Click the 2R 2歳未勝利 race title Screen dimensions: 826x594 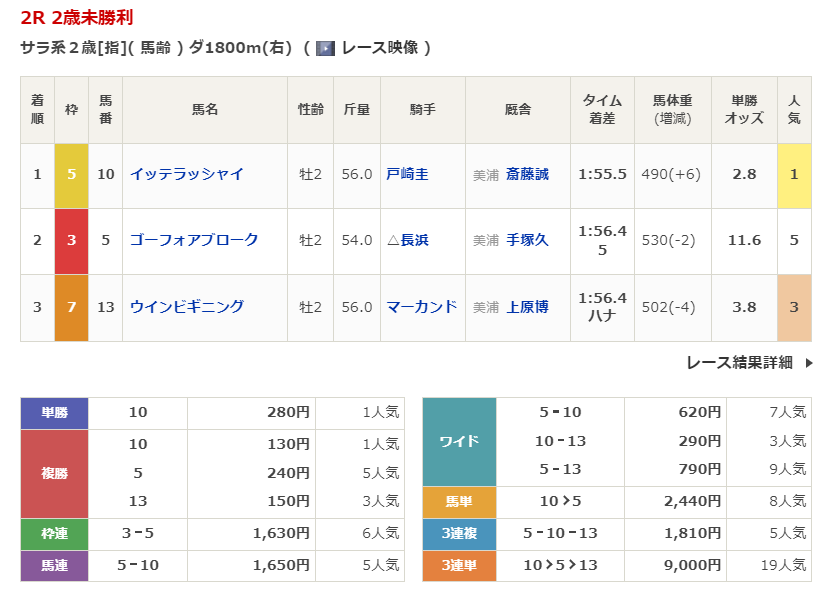77,18
